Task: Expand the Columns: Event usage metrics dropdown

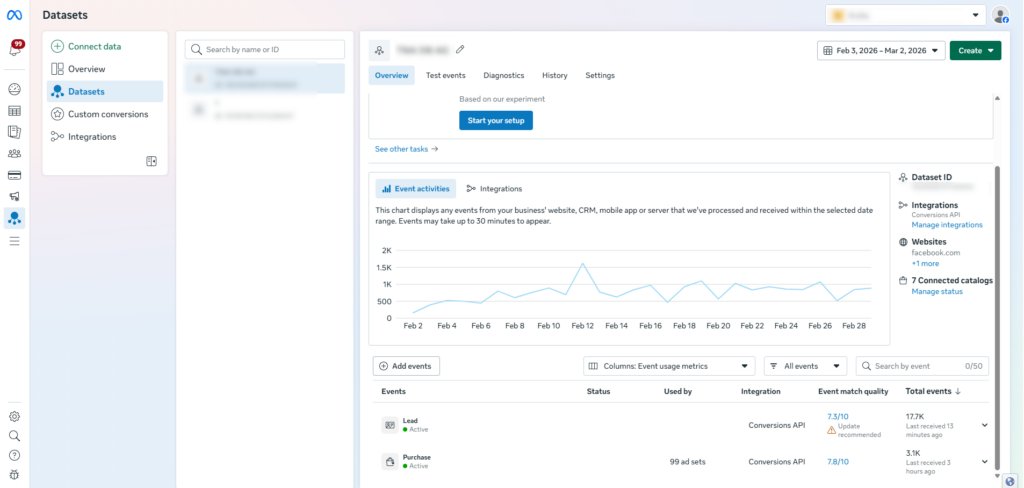Action: (x=669, y=367)
